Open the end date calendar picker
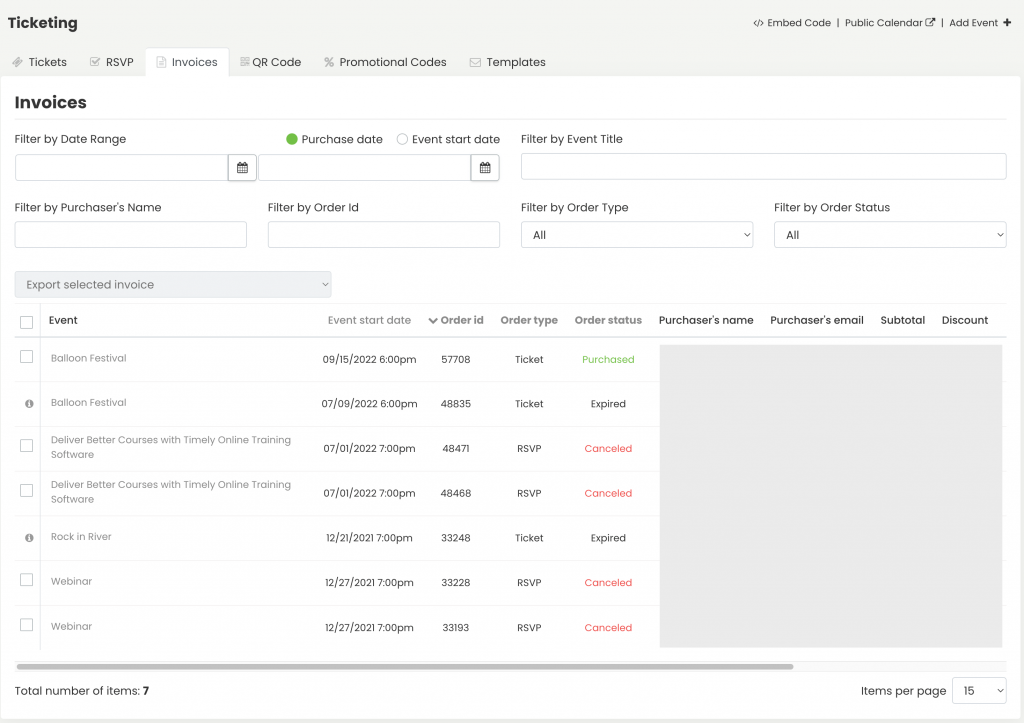The width and height of the screenshot is (1024, 723). click(485, 168)
